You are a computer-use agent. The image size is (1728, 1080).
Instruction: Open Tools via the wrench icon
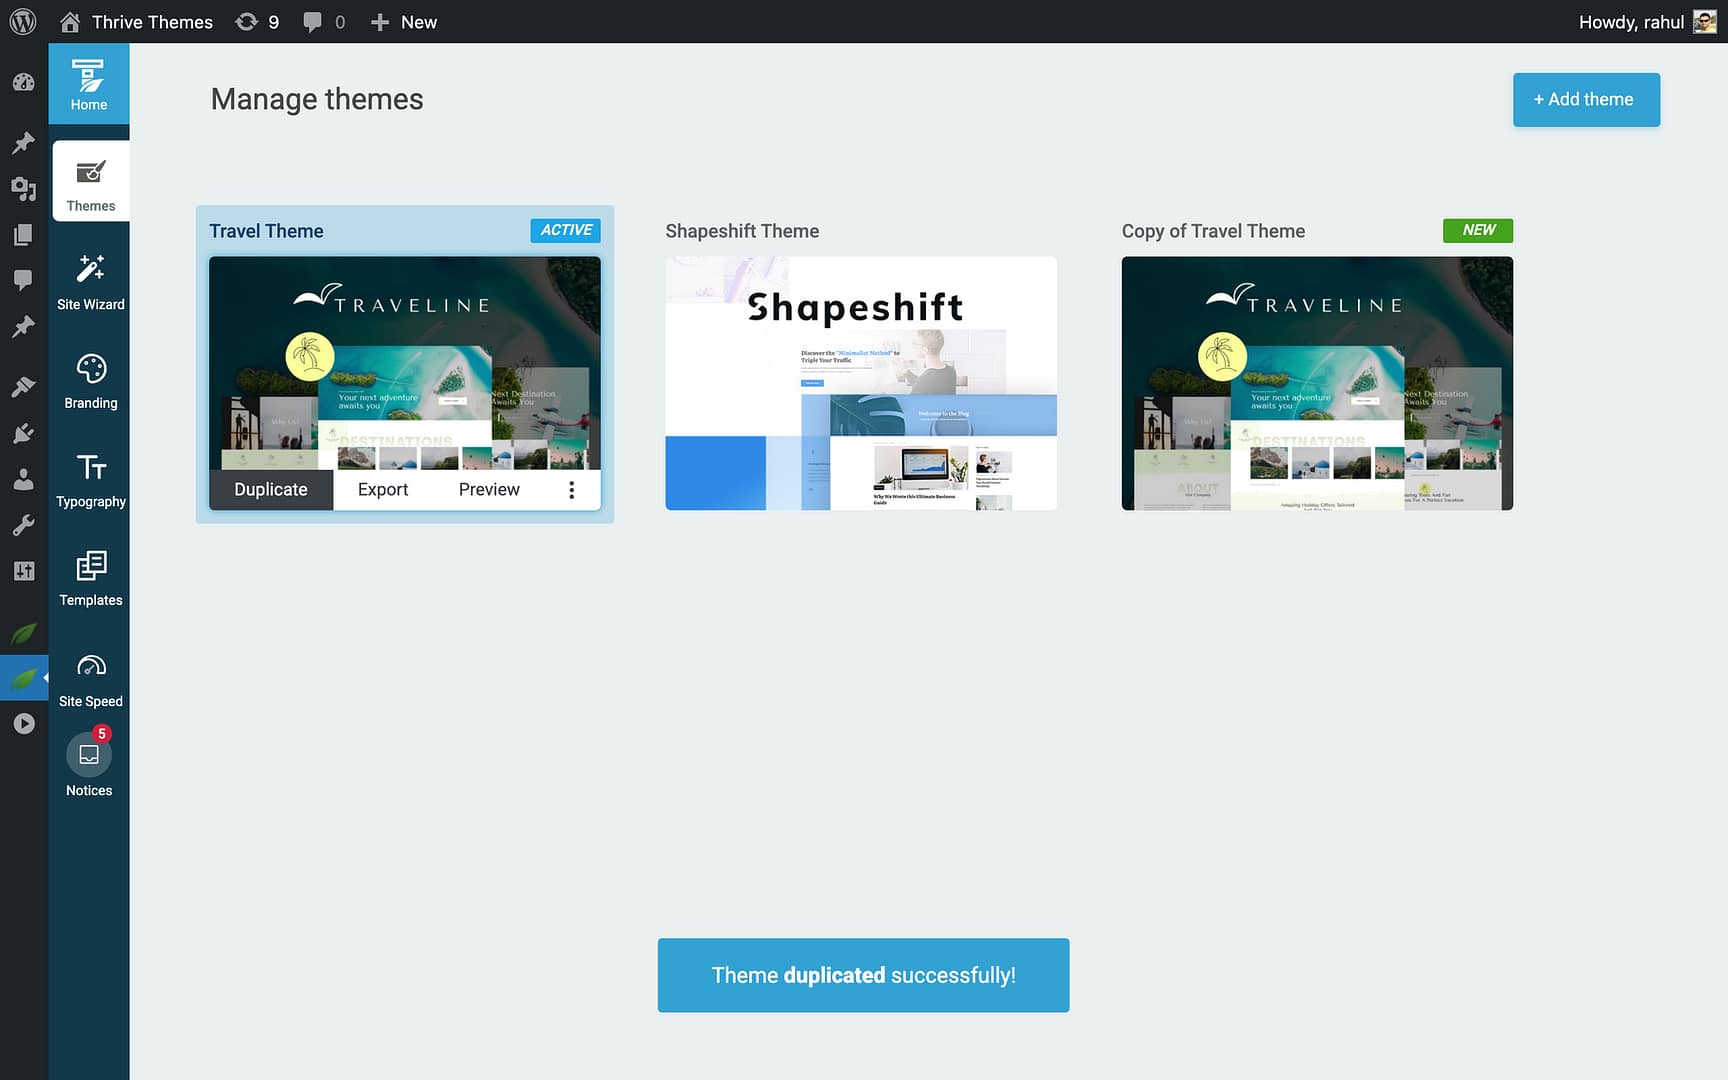coord(23,524)
